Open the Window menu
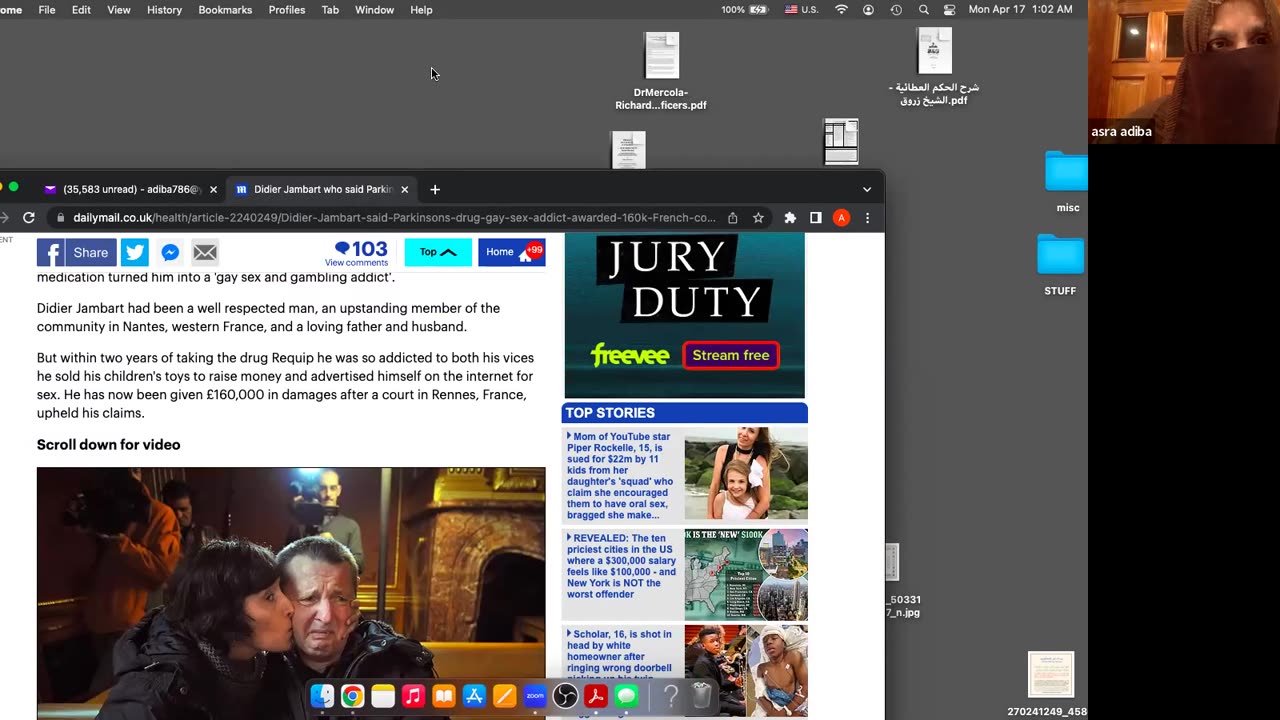 (374, 10)
